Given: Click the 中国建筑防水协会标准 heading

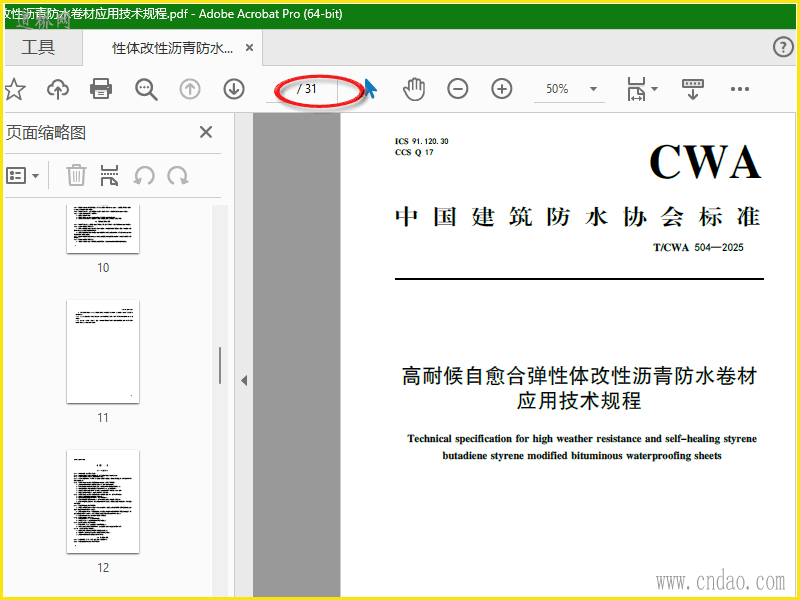Looking at the screenshot, I should (x=578, y=217).
